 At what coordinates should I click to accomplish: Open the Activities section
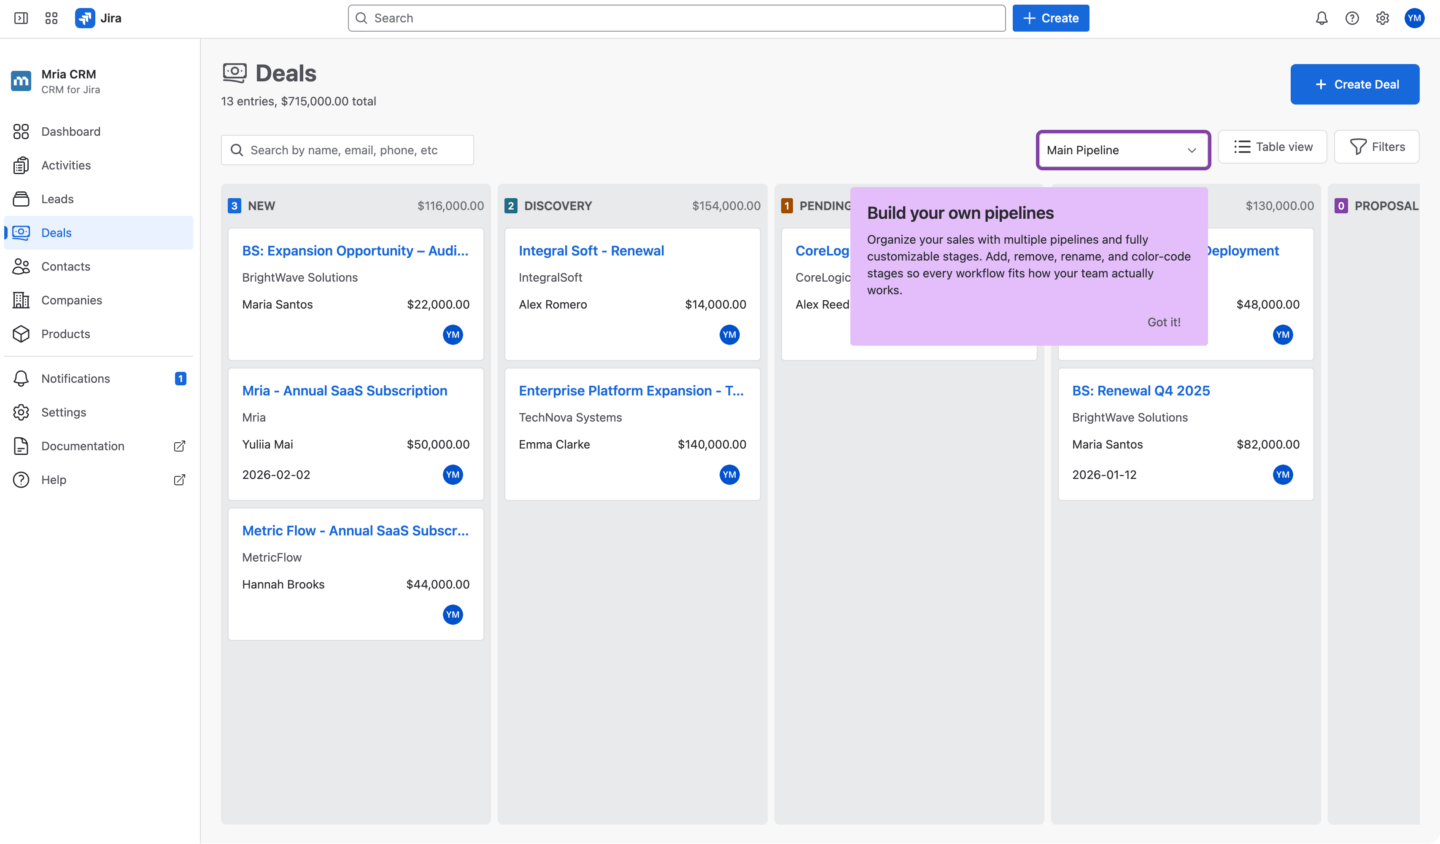click(65, 165)
